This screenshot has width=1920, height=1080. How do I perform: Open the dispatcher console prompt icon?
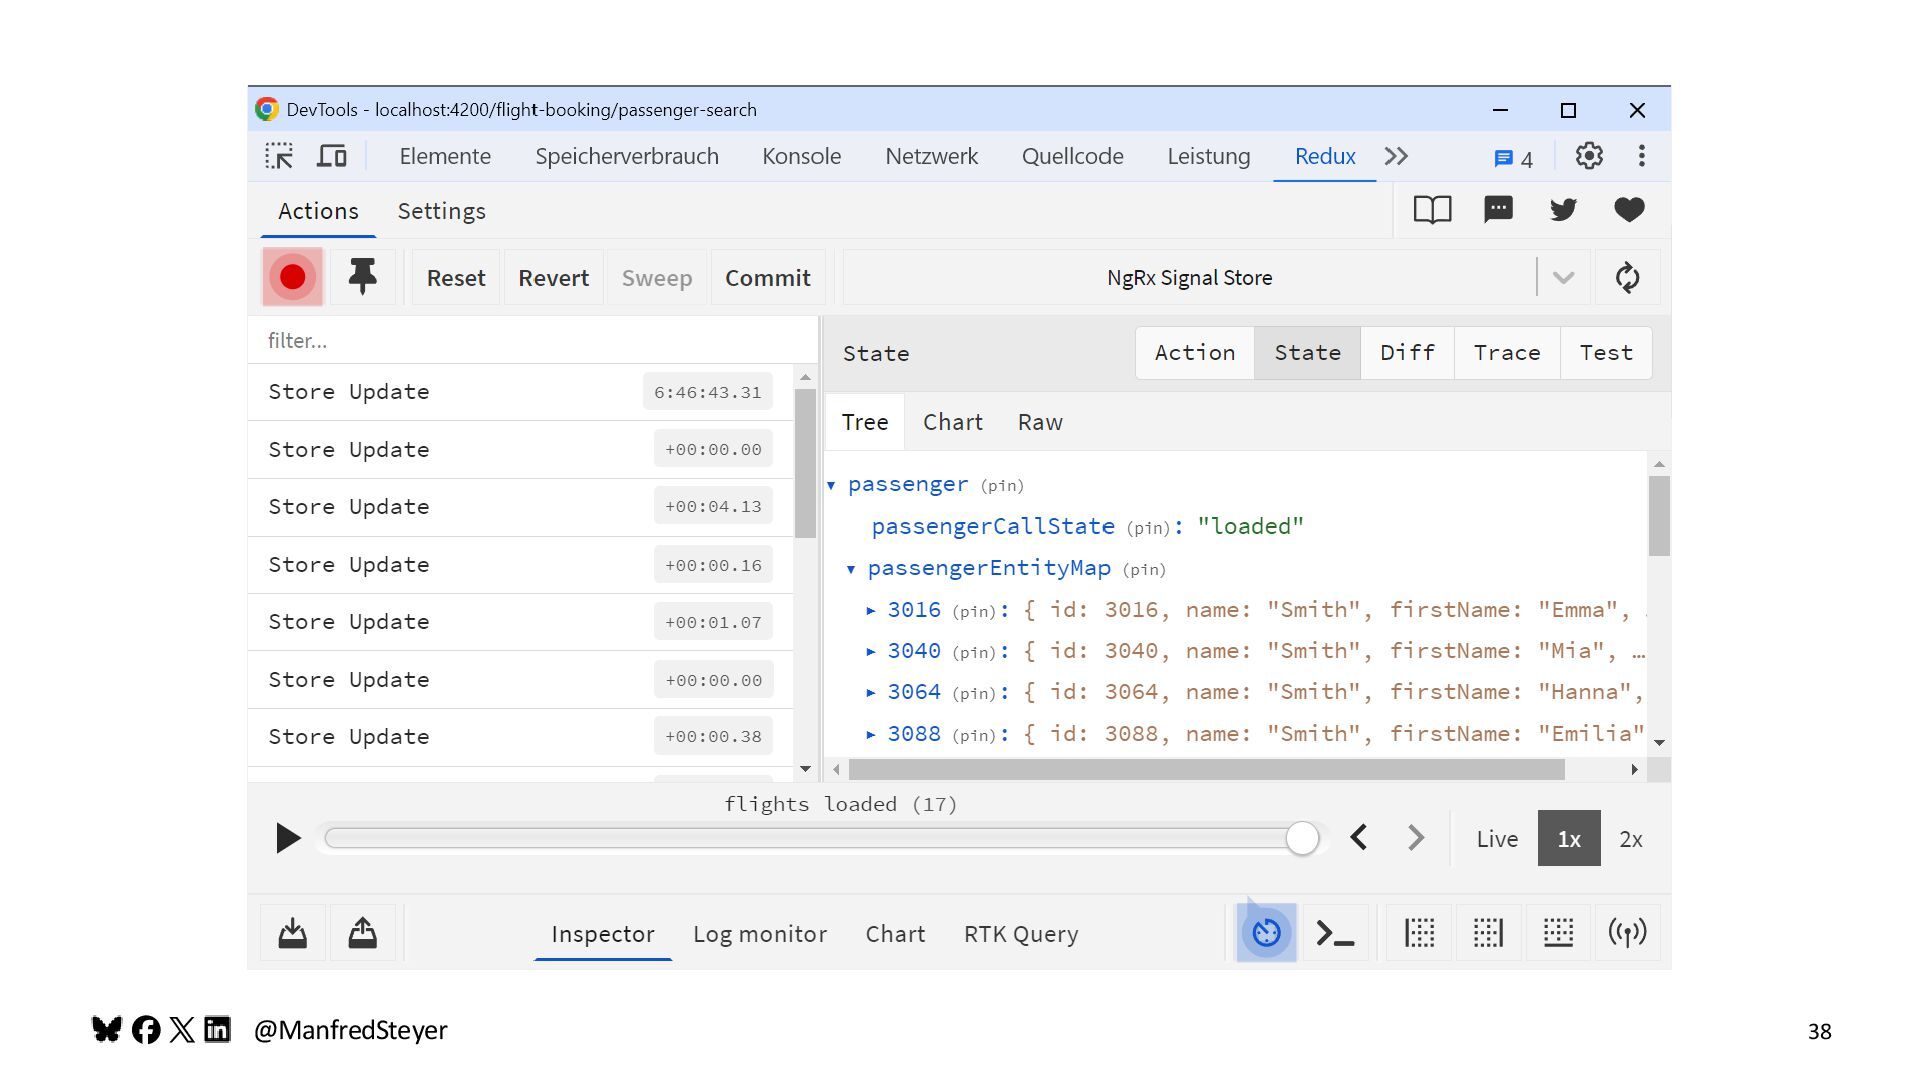(x=1335, y=933)
